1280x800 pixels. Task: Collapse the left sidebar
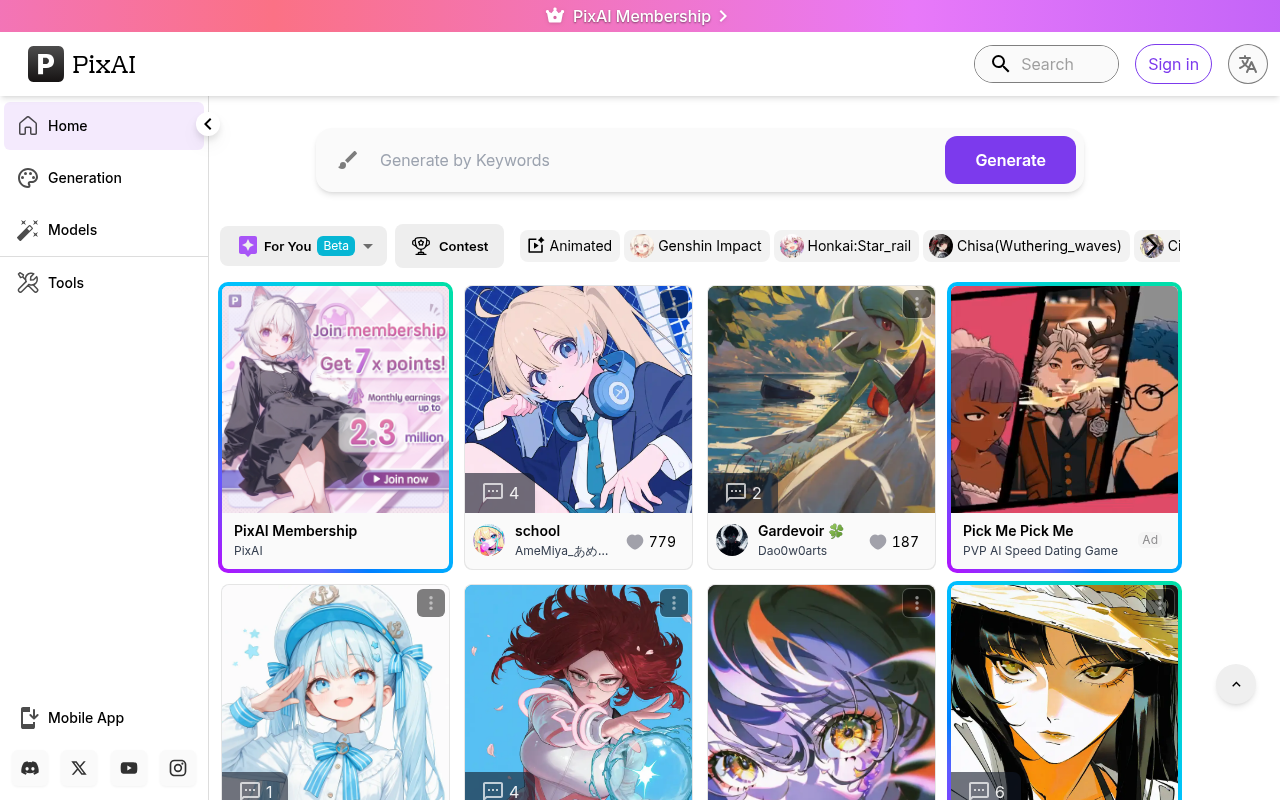(x=207, y=123)
